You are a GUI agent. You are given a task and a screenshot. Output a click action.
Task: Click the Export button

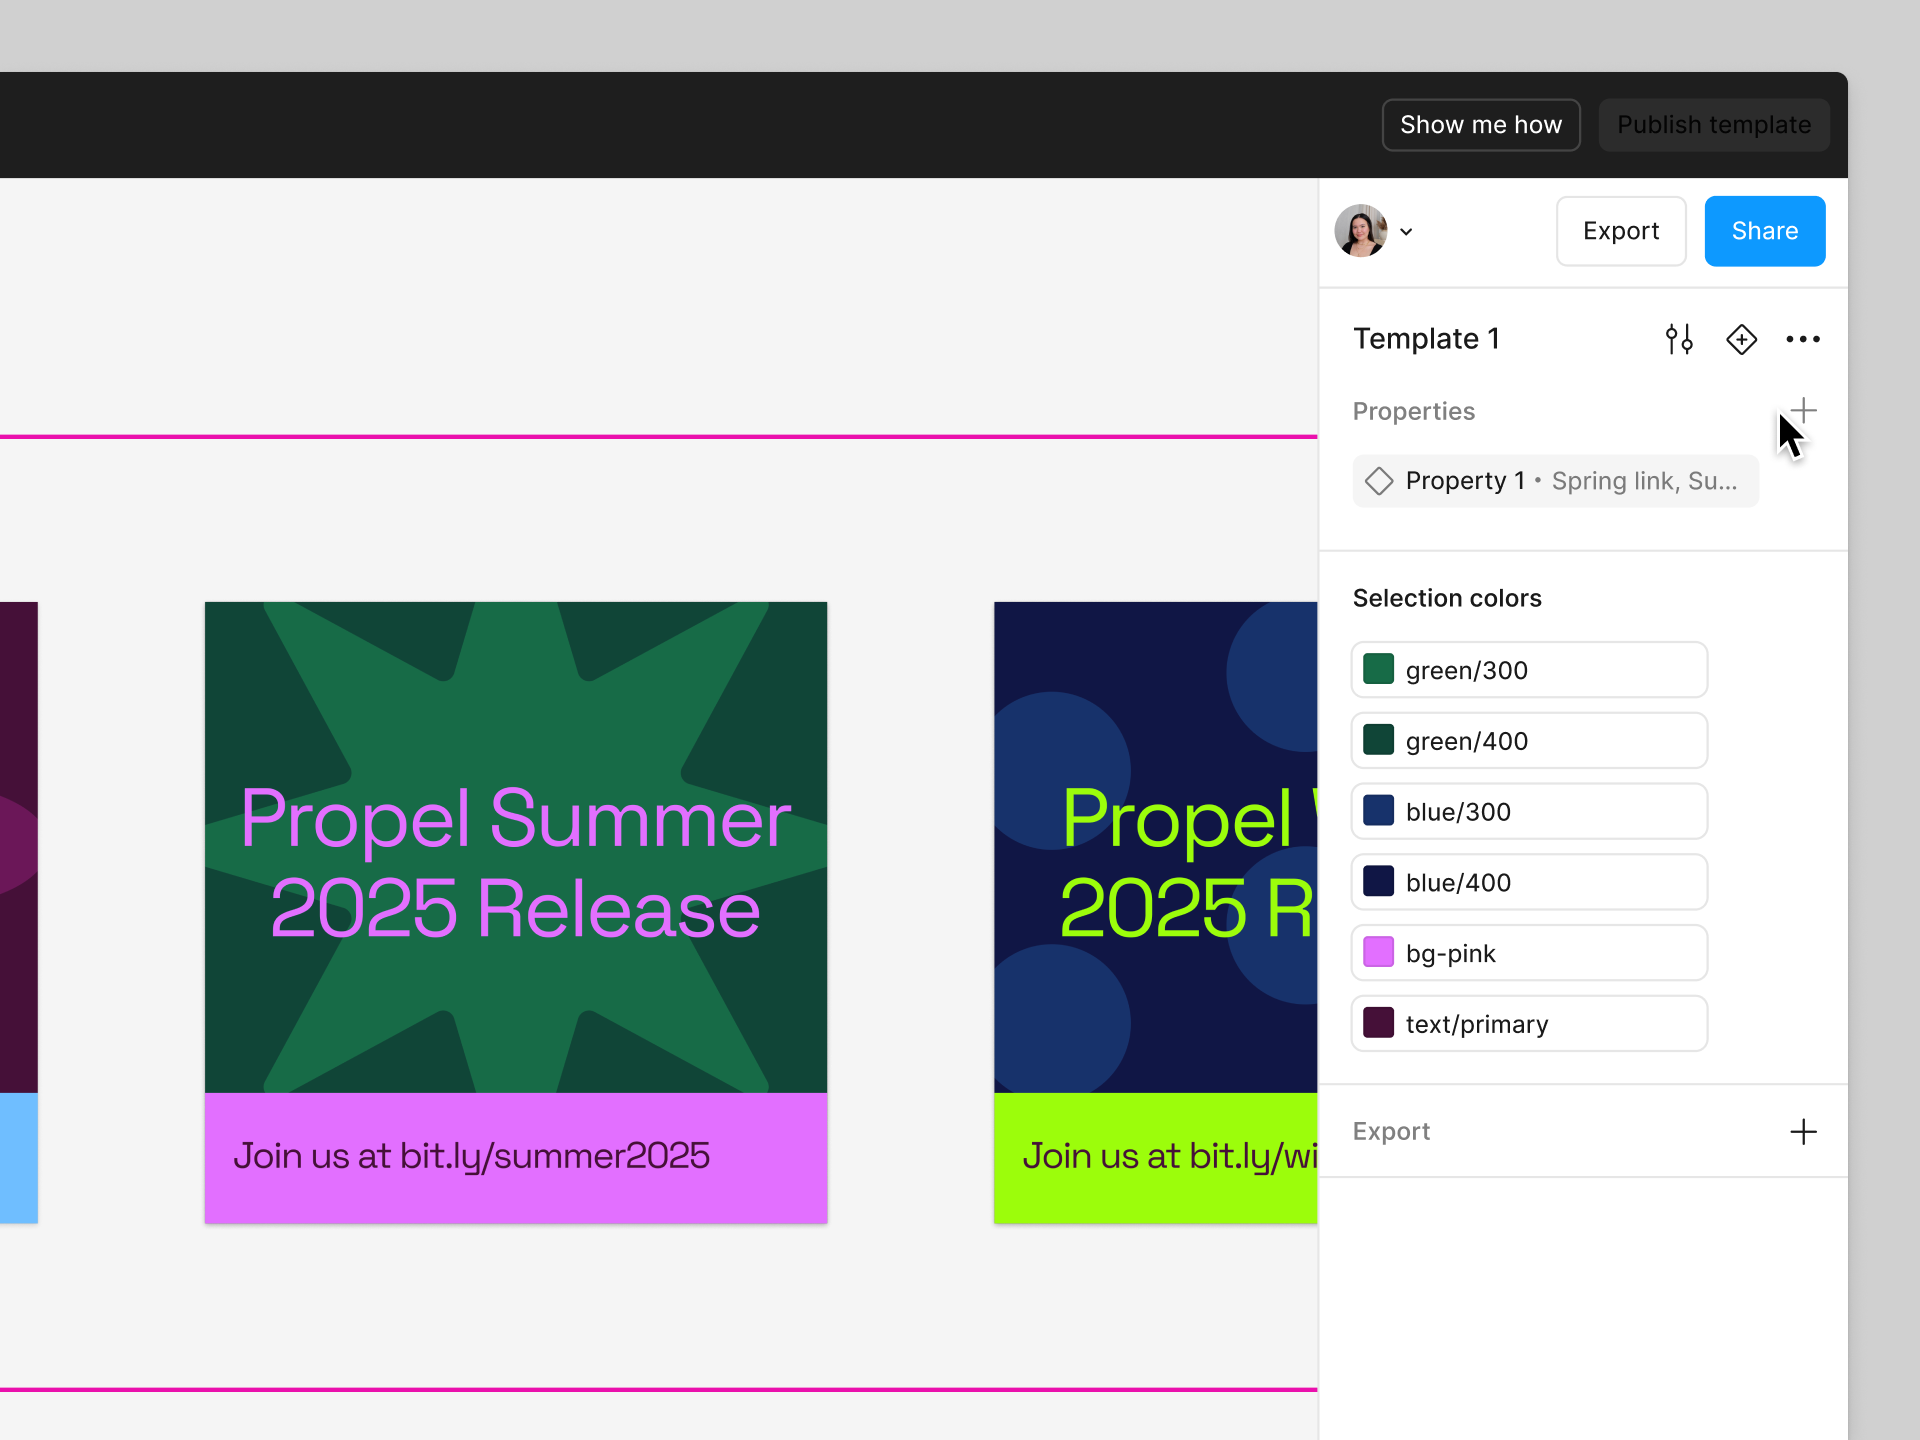point(1620,231)
